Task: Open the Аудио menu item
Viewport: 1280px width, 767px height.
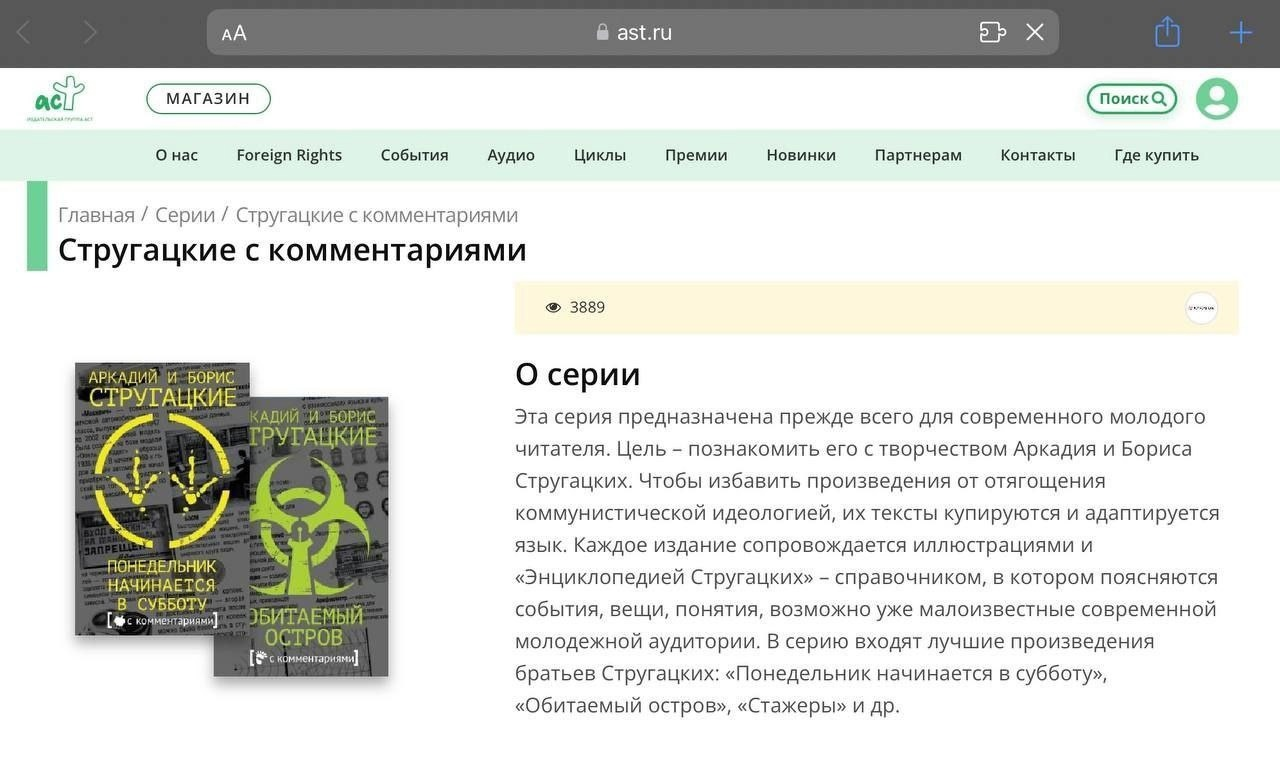Action: coord(511,155)
